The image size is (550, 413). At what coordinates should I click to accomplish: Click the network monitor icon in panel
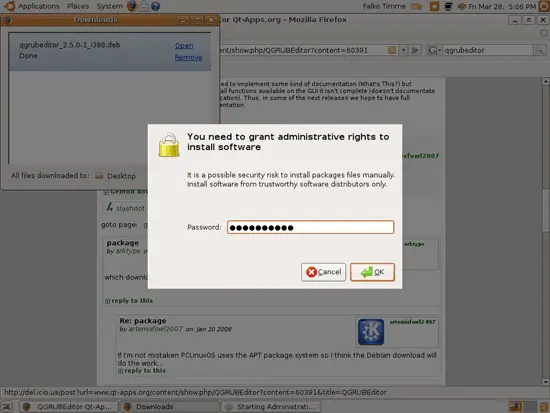click(x=448, y=6)
